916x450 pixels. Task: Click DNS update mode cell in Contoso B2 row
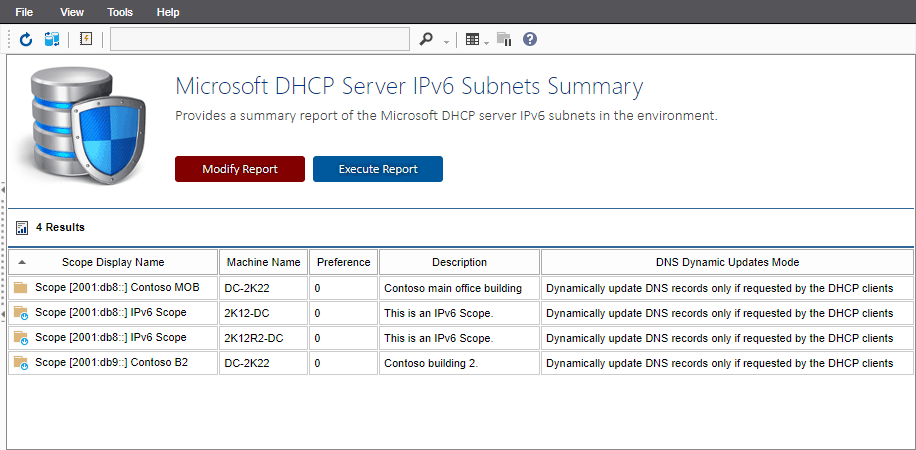tap(727, 364)
